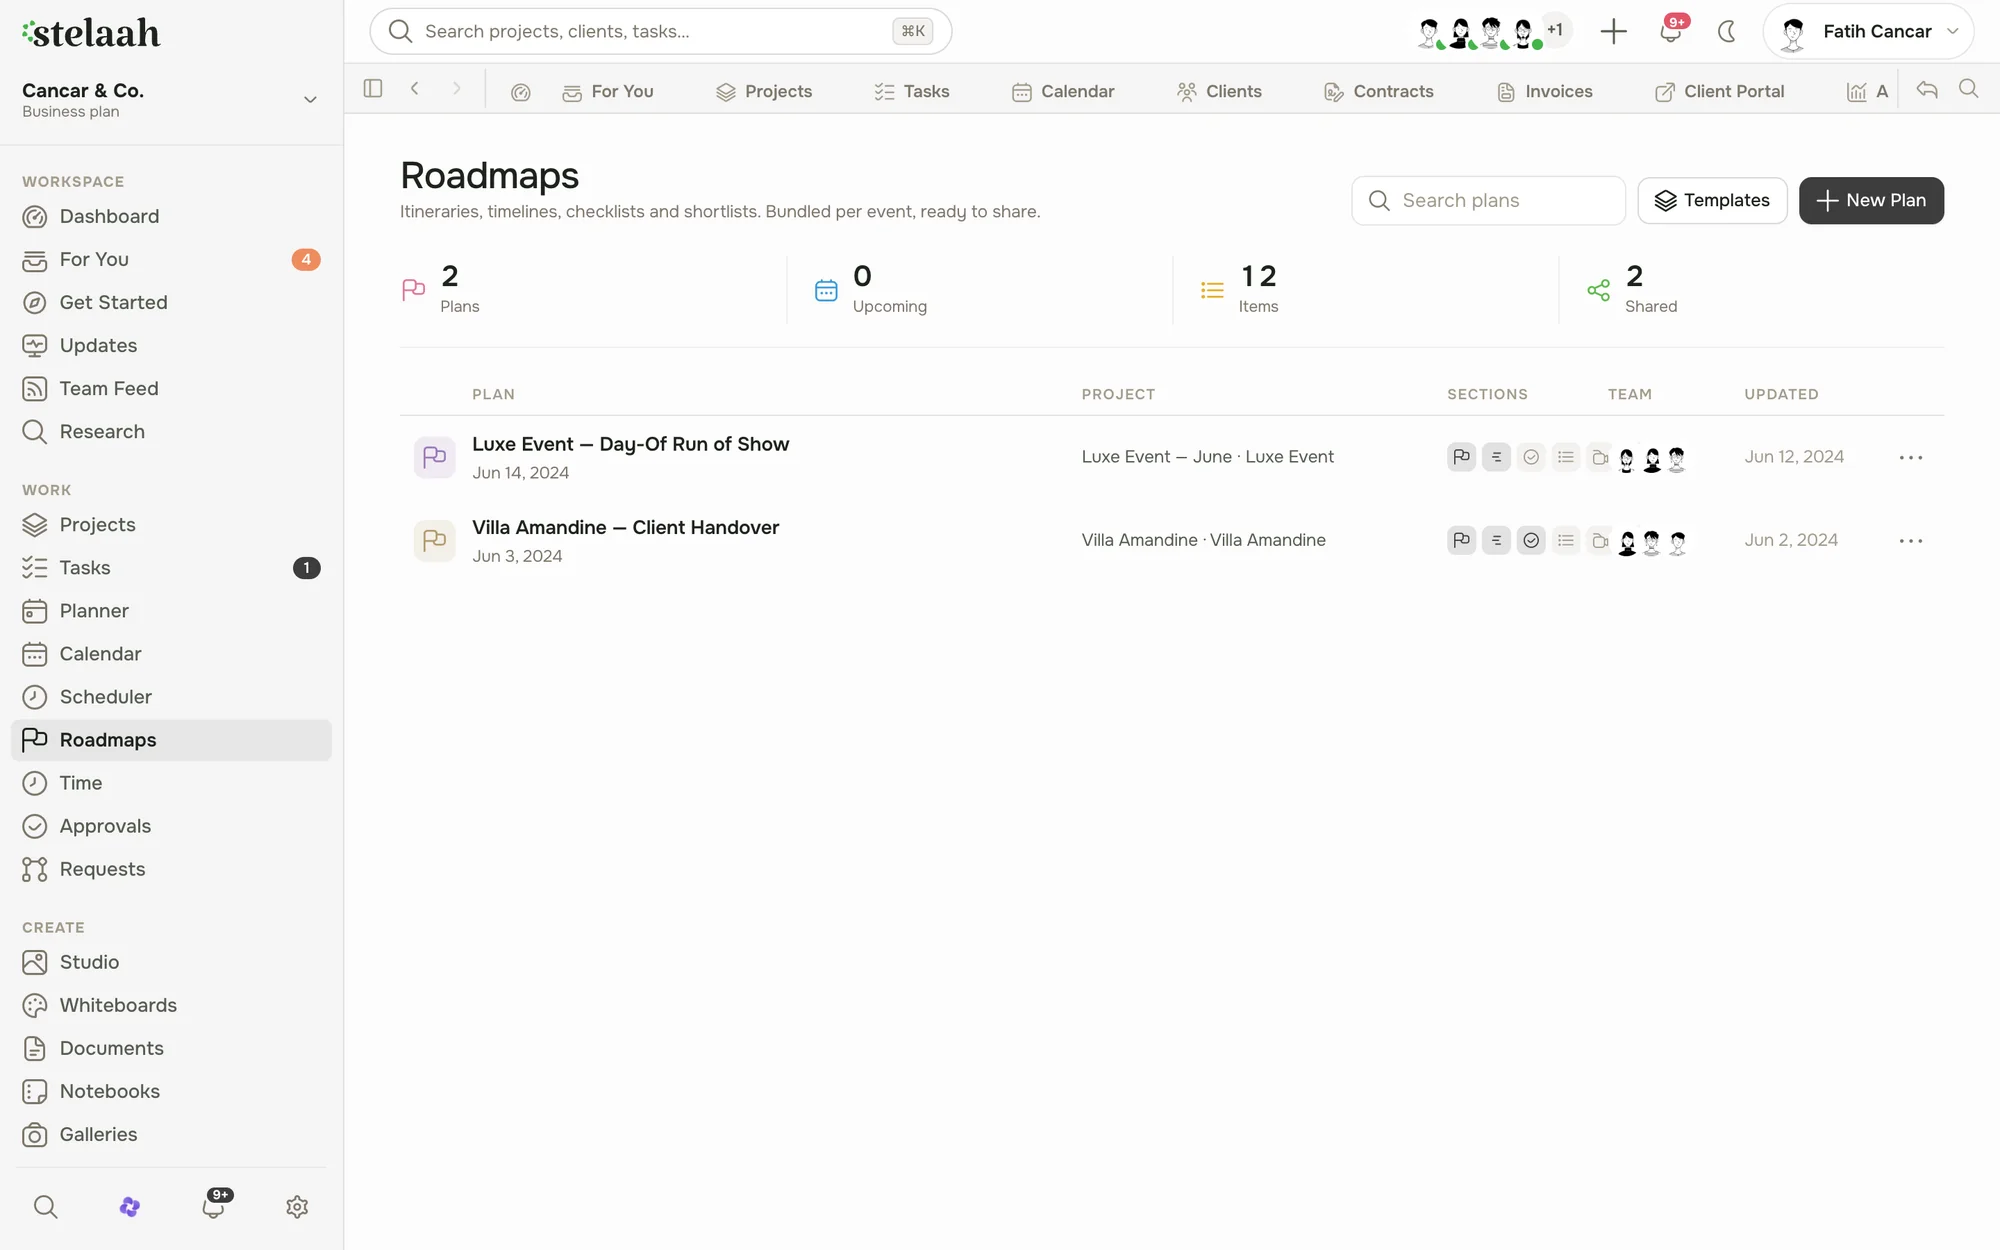Open Team Feed in sidebar
Image resolution: width=2000 pixels, height=1250 pixels.
tap(171, 388)
